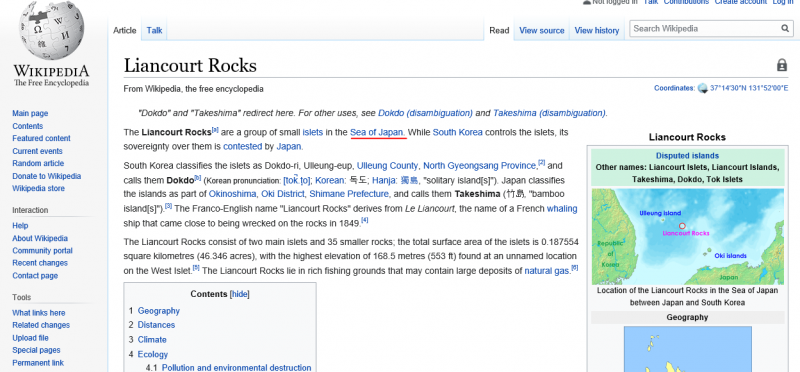Click the contested link
The width and height of the screenshot is (800, 372).
tap(242, 146)
